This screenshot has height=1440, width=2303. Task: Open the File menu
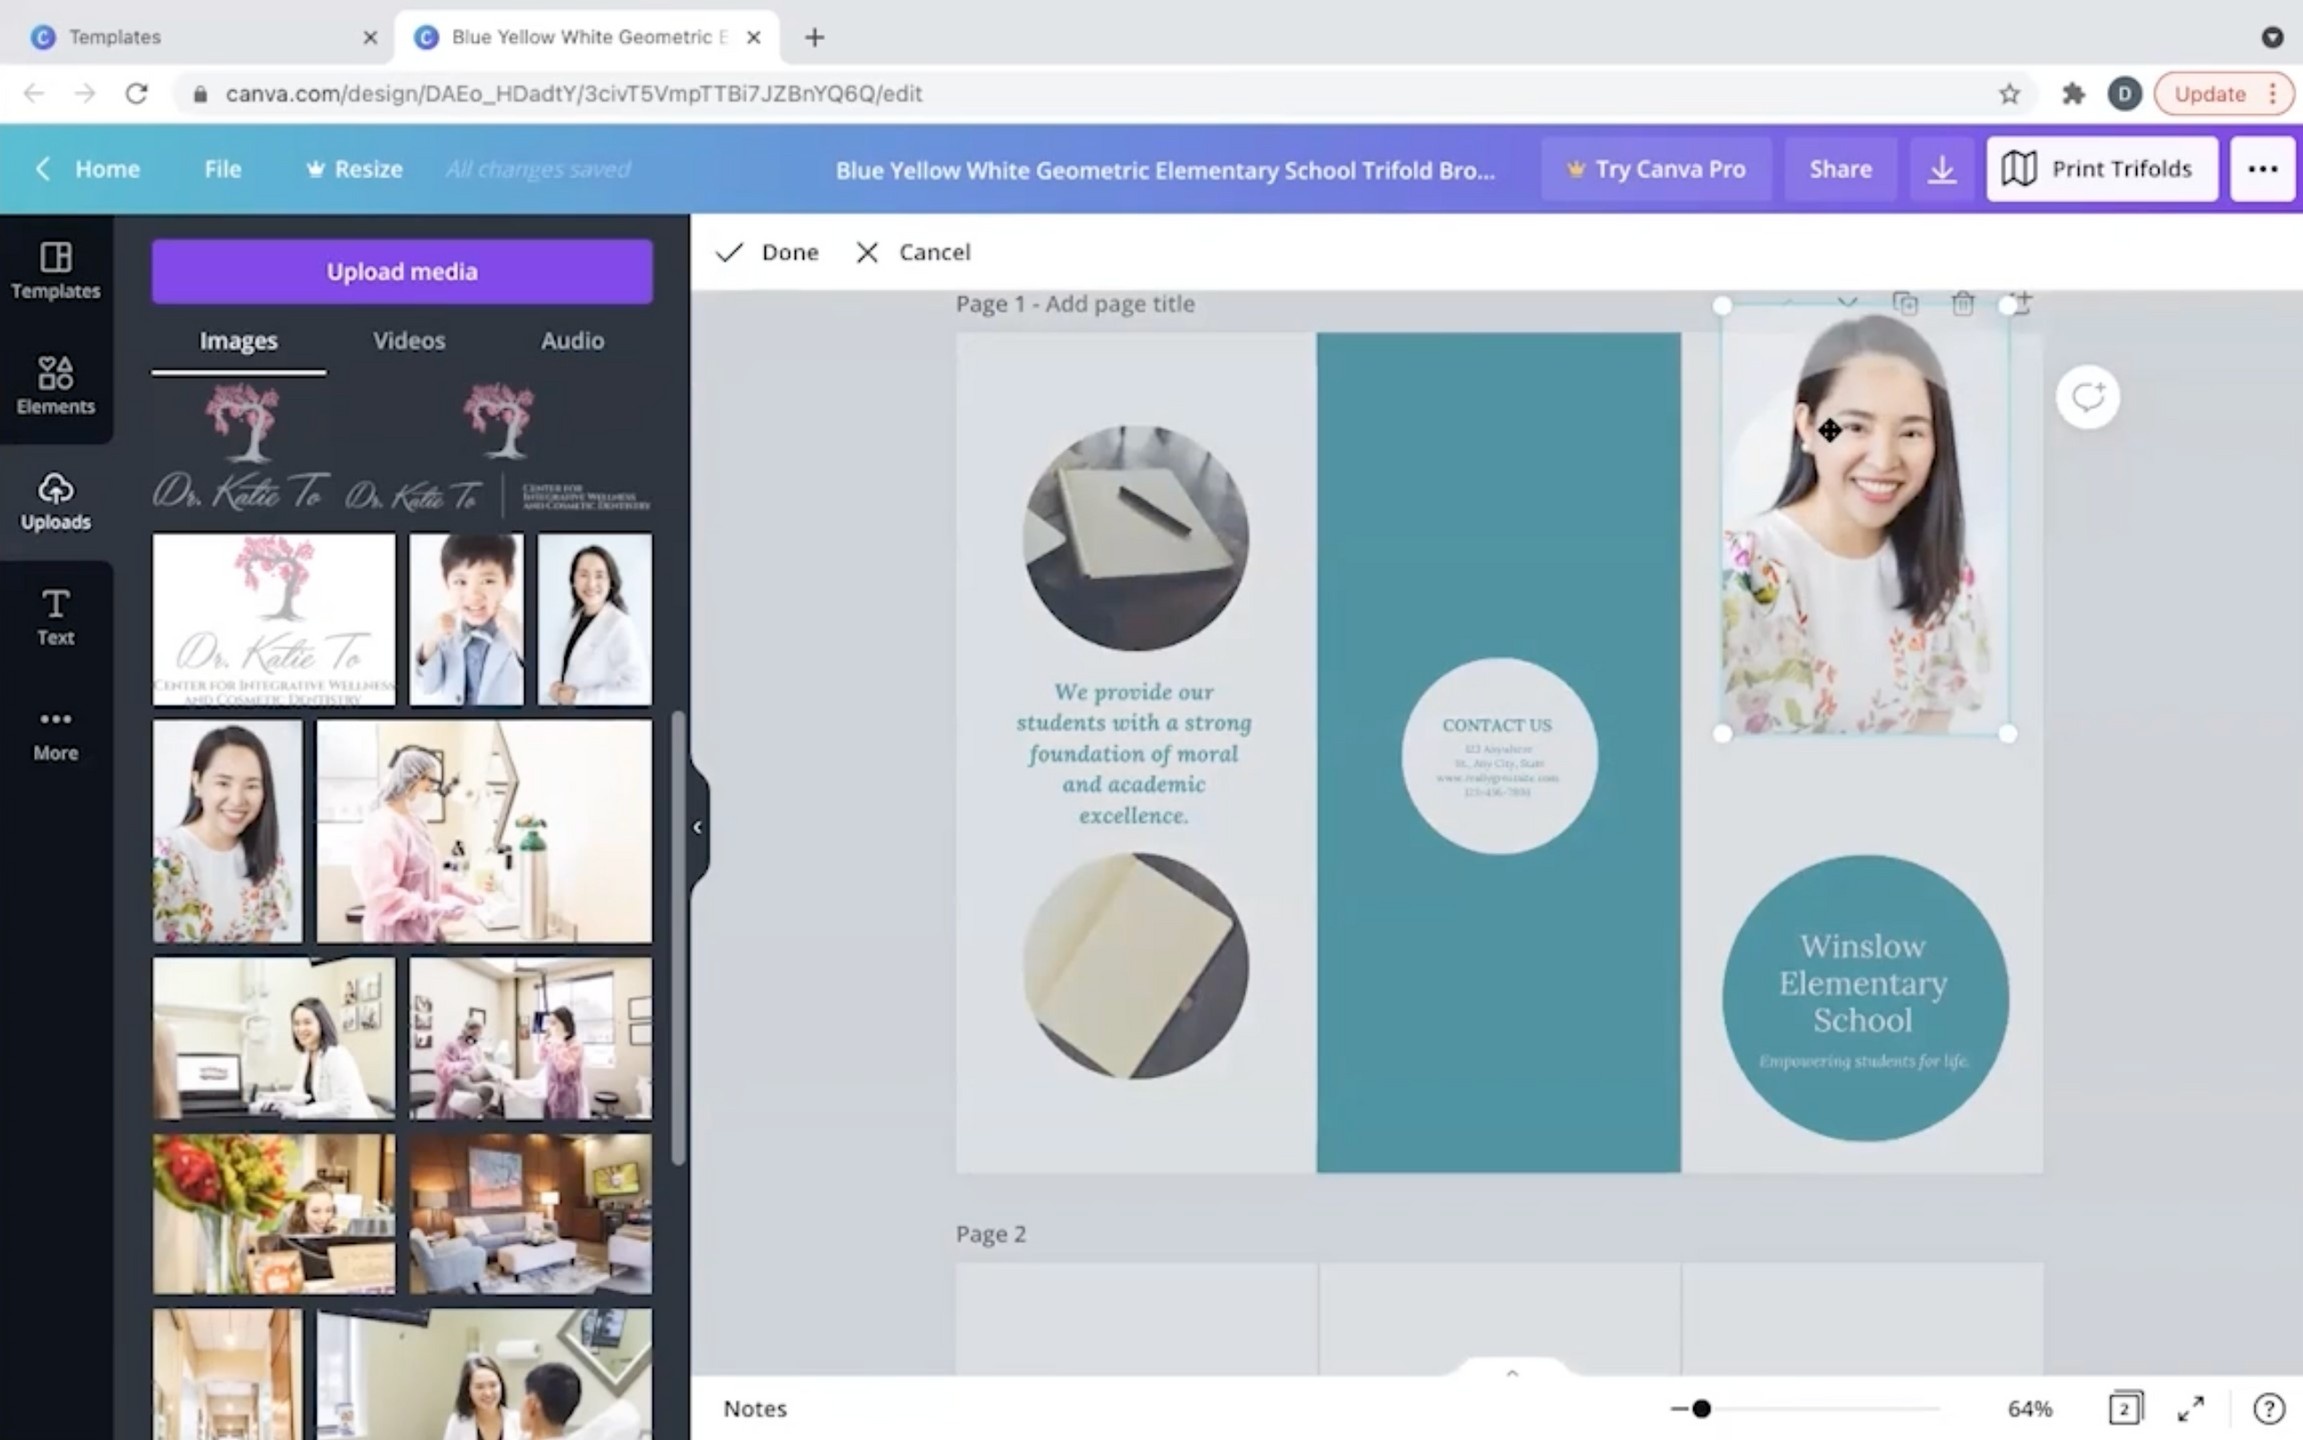pyautogui.click(x=222, y=169)
